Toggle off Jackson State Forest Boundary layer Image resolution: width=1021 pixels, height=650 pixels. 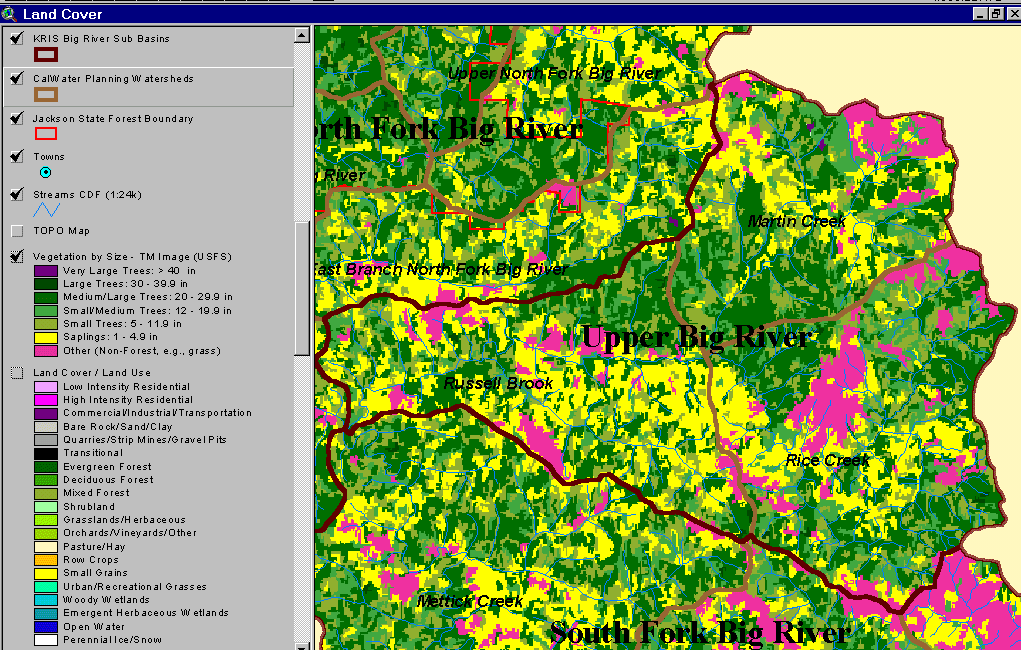click(x=17, y=119)
